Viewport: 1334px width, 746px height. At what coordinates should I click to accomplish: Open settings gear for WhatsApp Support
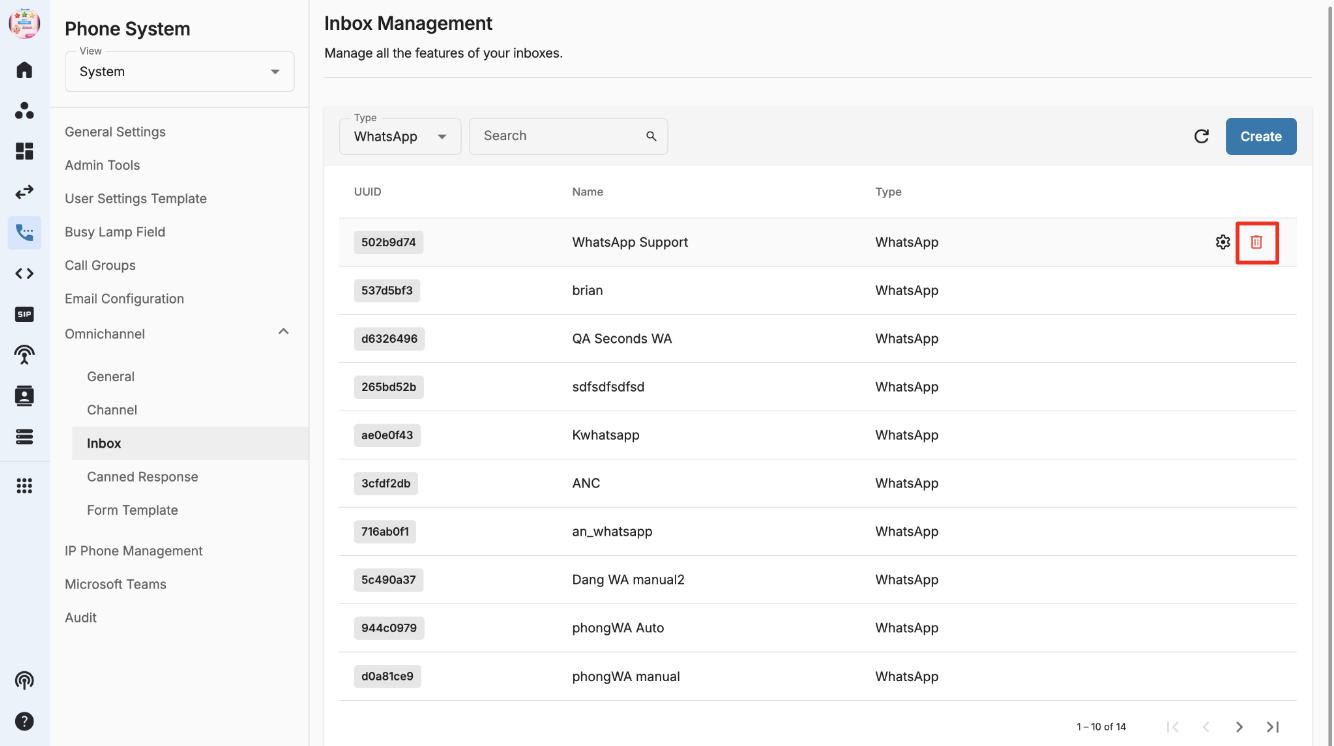coord(1223,242)
